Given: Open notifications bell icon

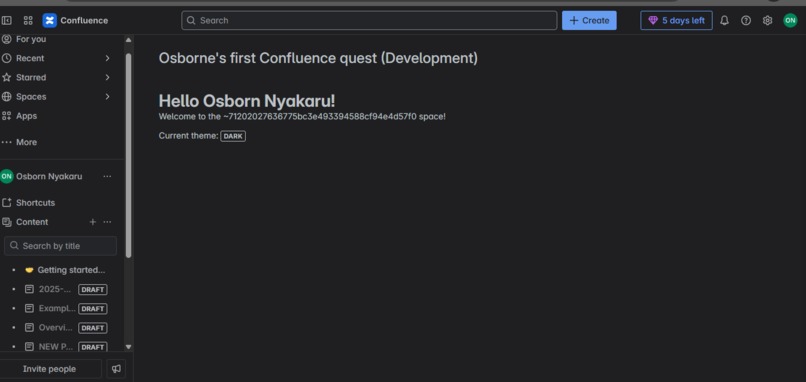Looking at the screenshot, I should click(724, 21).
